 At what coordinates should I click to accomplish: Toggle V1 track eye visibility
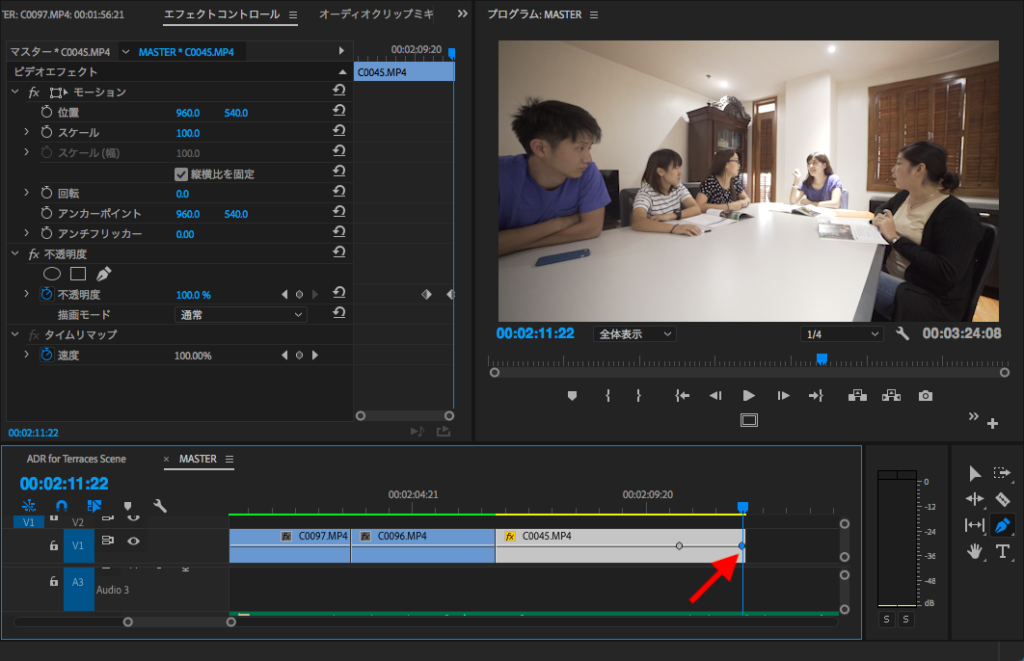point(133,541)
